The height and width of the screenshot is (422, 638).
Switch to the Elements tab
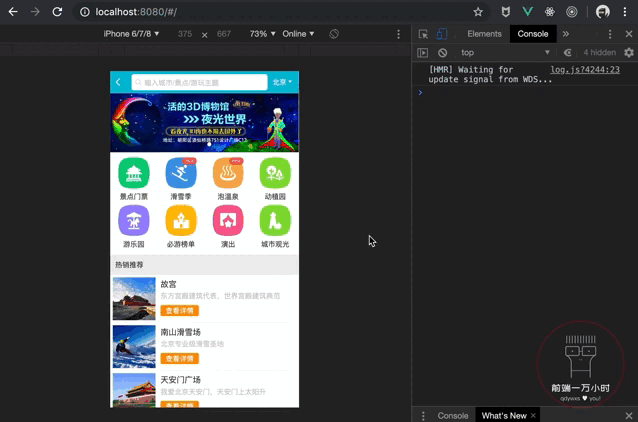[x=484, y=34]
